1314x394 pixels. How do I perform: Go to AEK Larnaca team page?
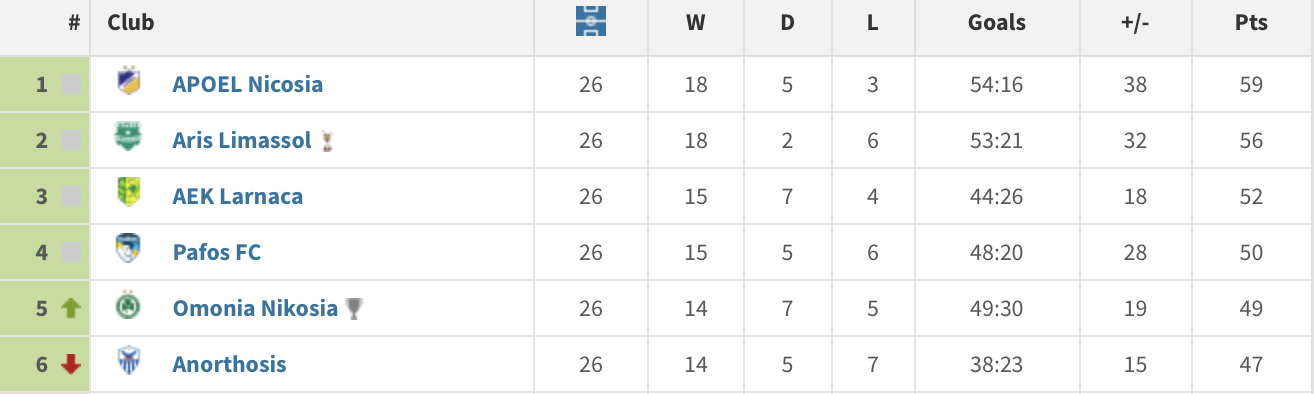(x=238, y=196)
